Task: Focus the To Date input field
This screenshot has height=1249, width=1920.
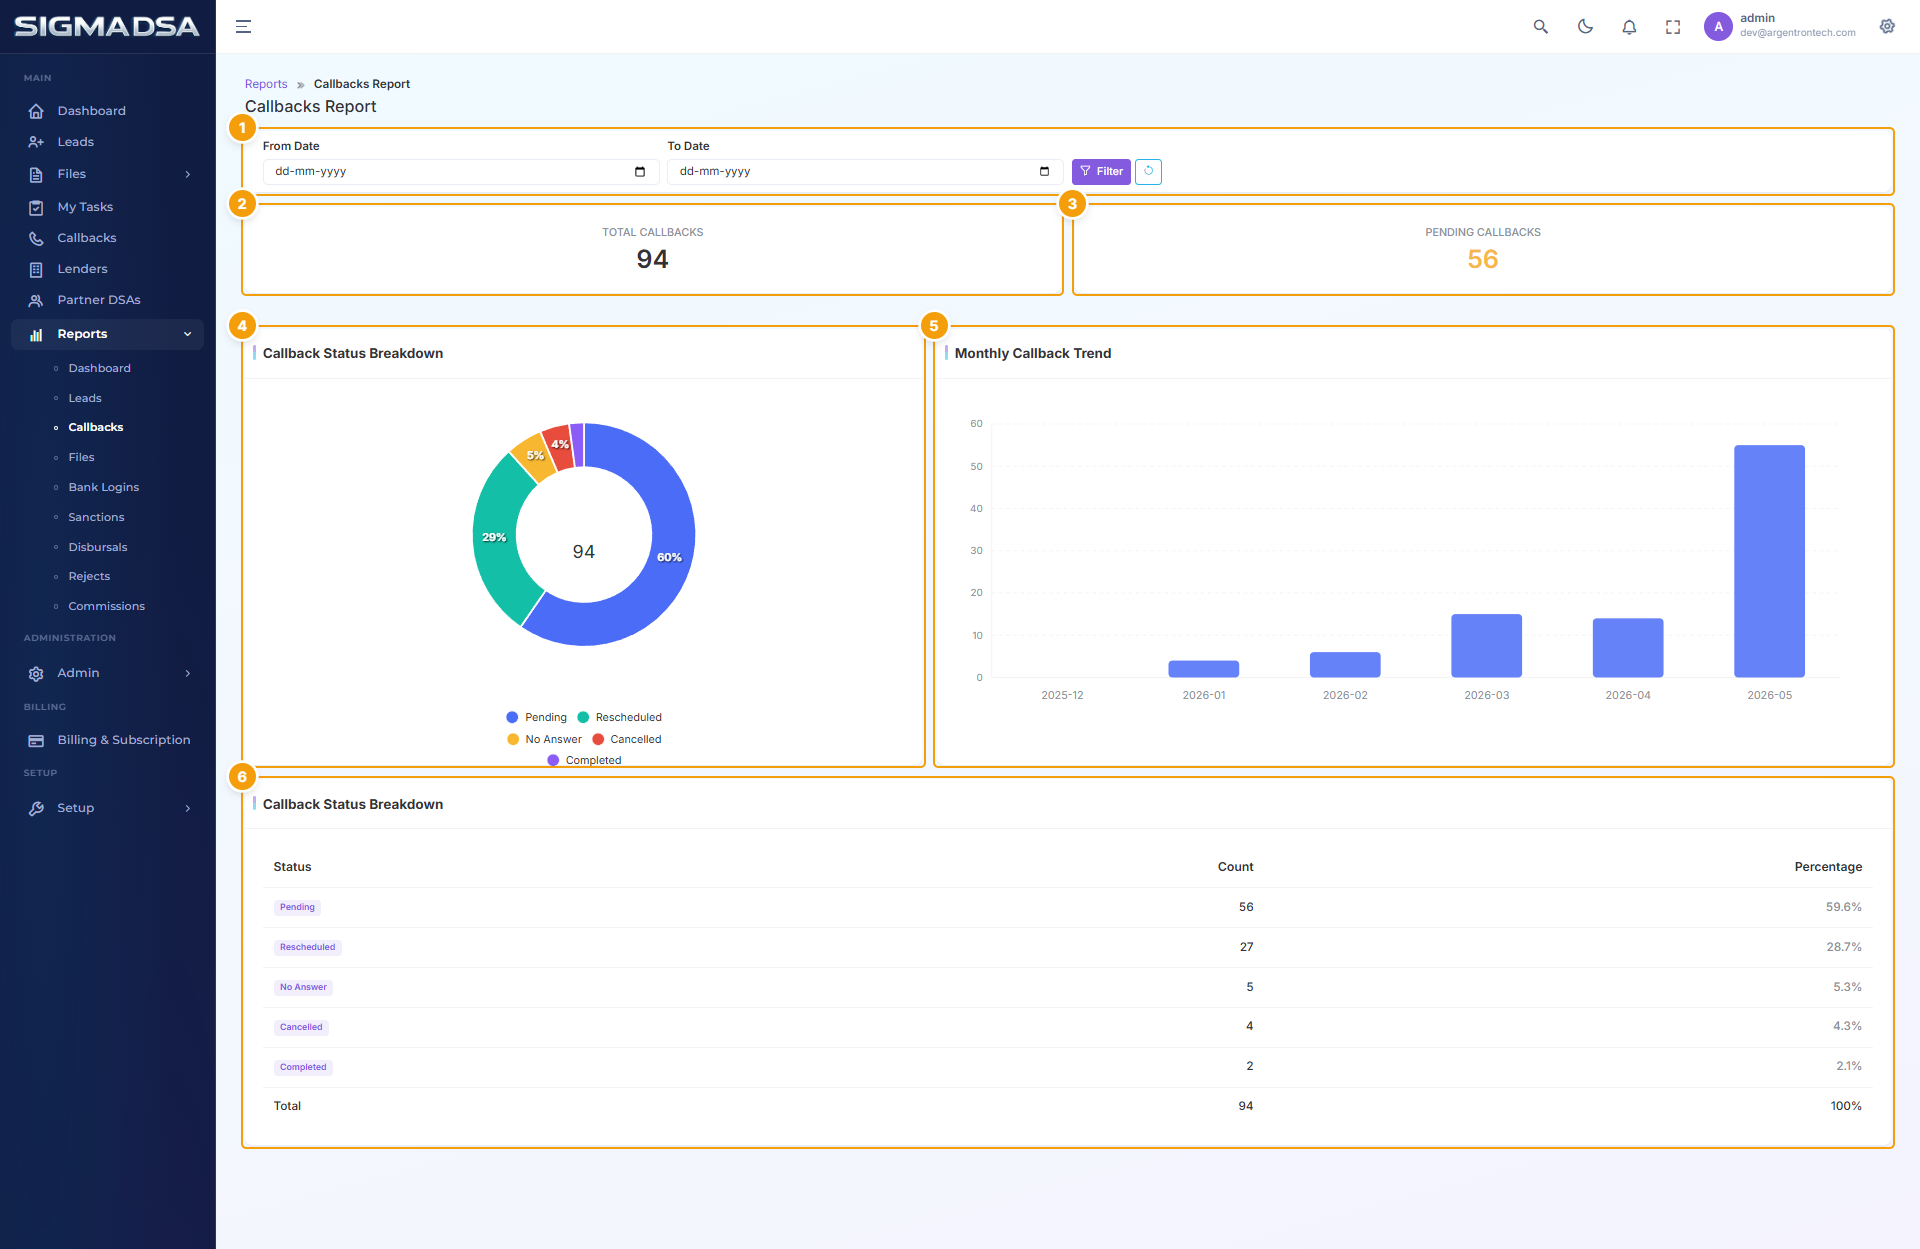Action: pyautogui.click(x=865, y=172)
